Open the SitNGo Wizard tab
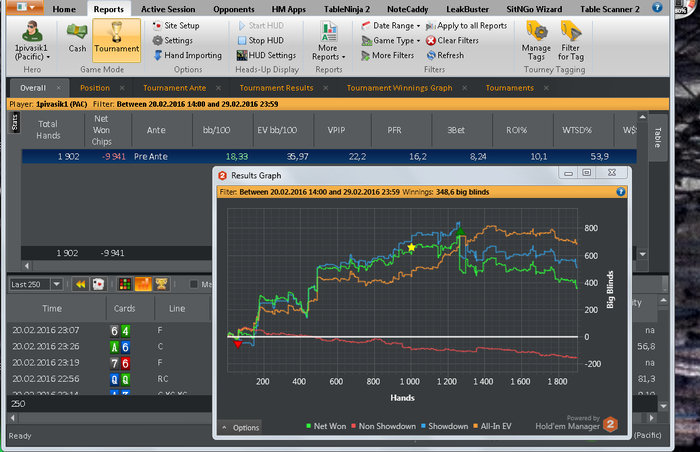The image size is (700, 452). coord(534,9)
